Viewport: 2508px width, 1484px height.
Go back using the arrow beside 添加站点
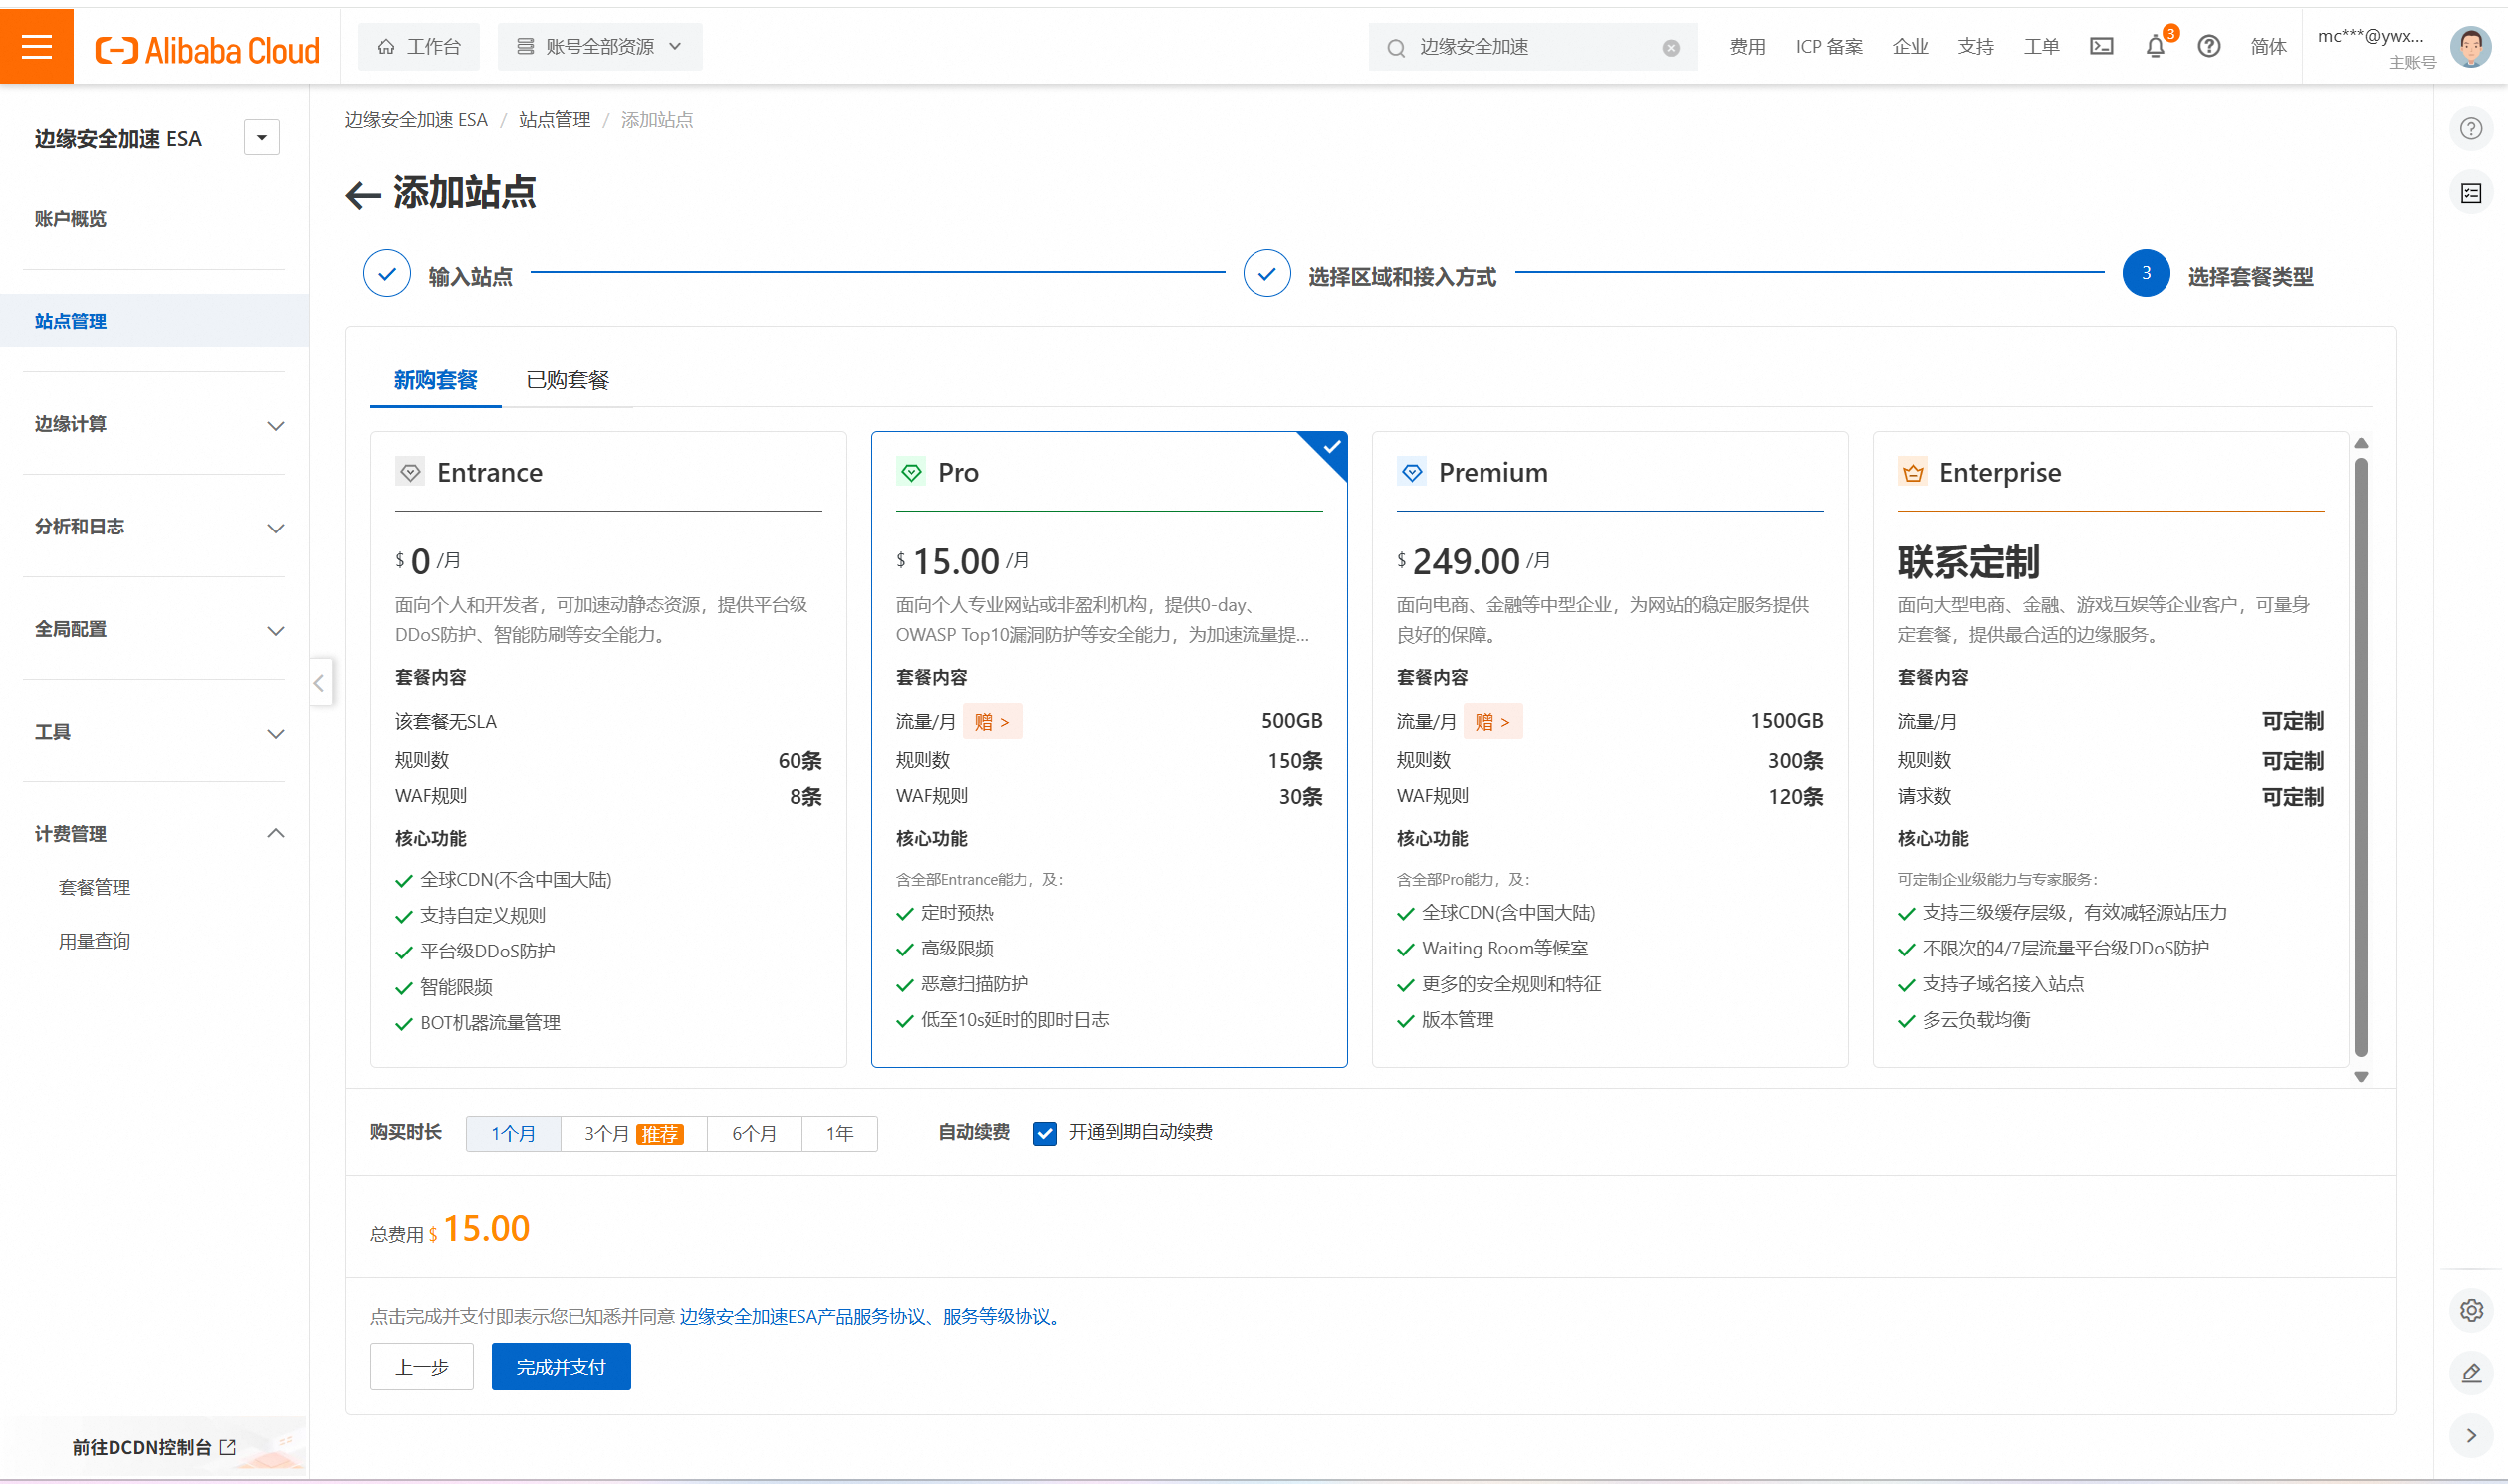362,194
